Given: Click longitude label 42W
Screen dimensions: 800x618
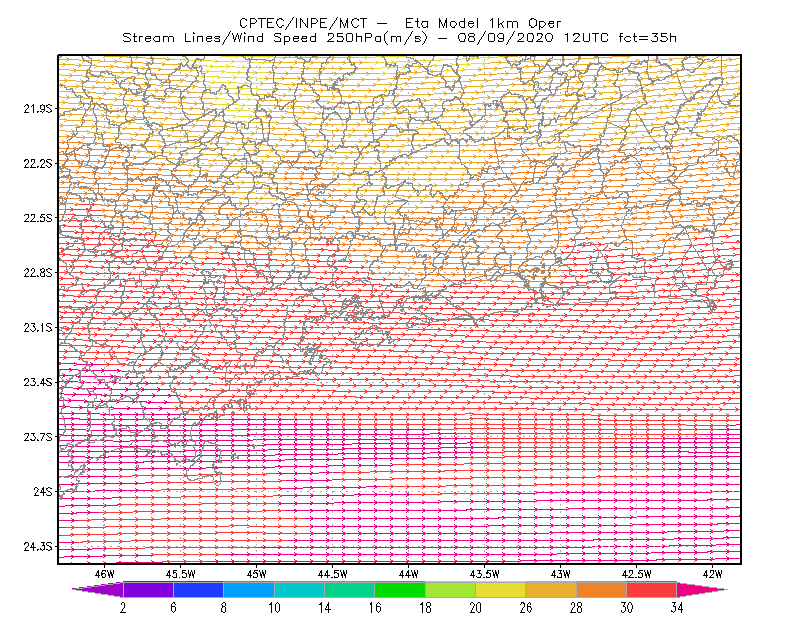Looking at the screenshot, I should pos(713,574).
